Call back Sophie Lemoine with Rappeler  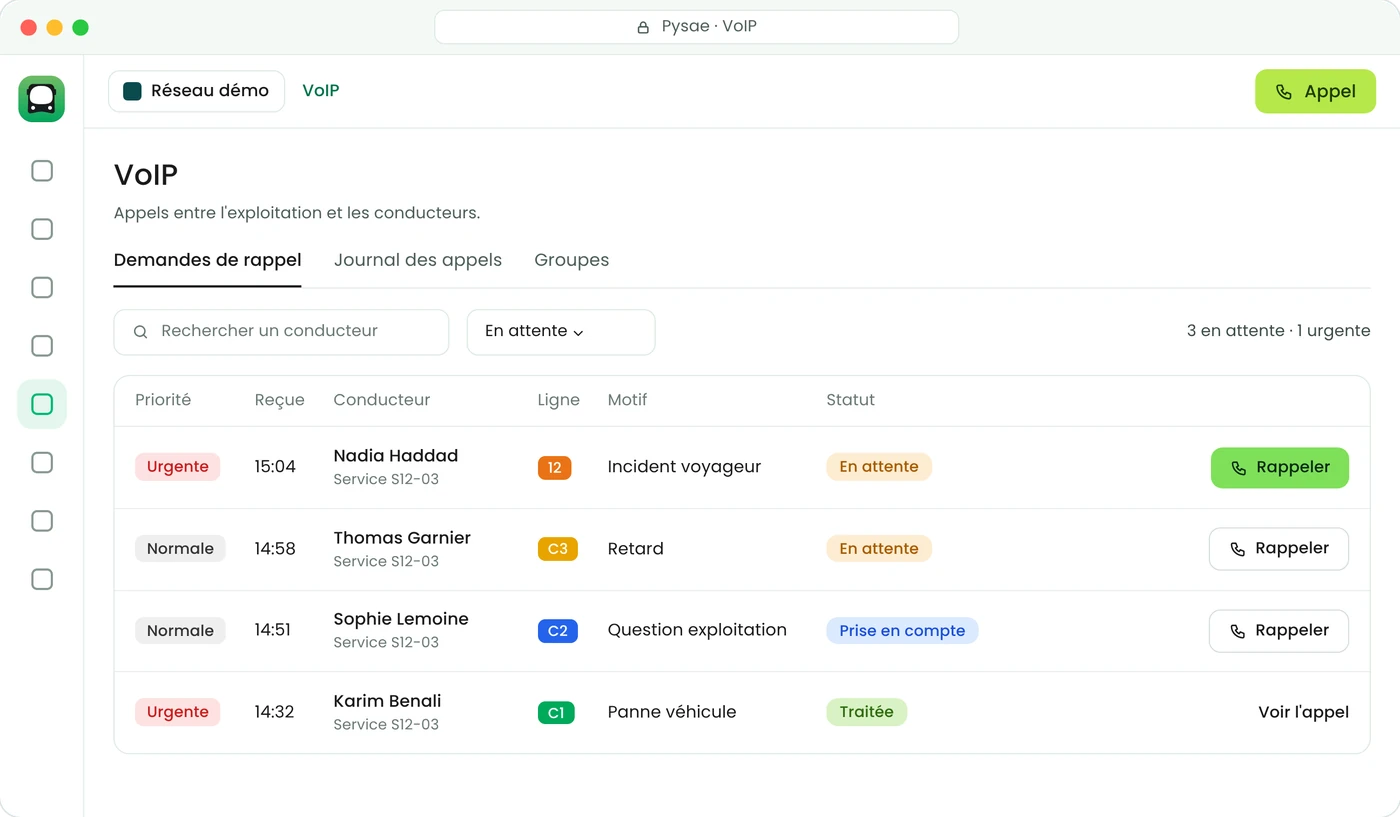pyautogui.click(x=1279, y=631)
